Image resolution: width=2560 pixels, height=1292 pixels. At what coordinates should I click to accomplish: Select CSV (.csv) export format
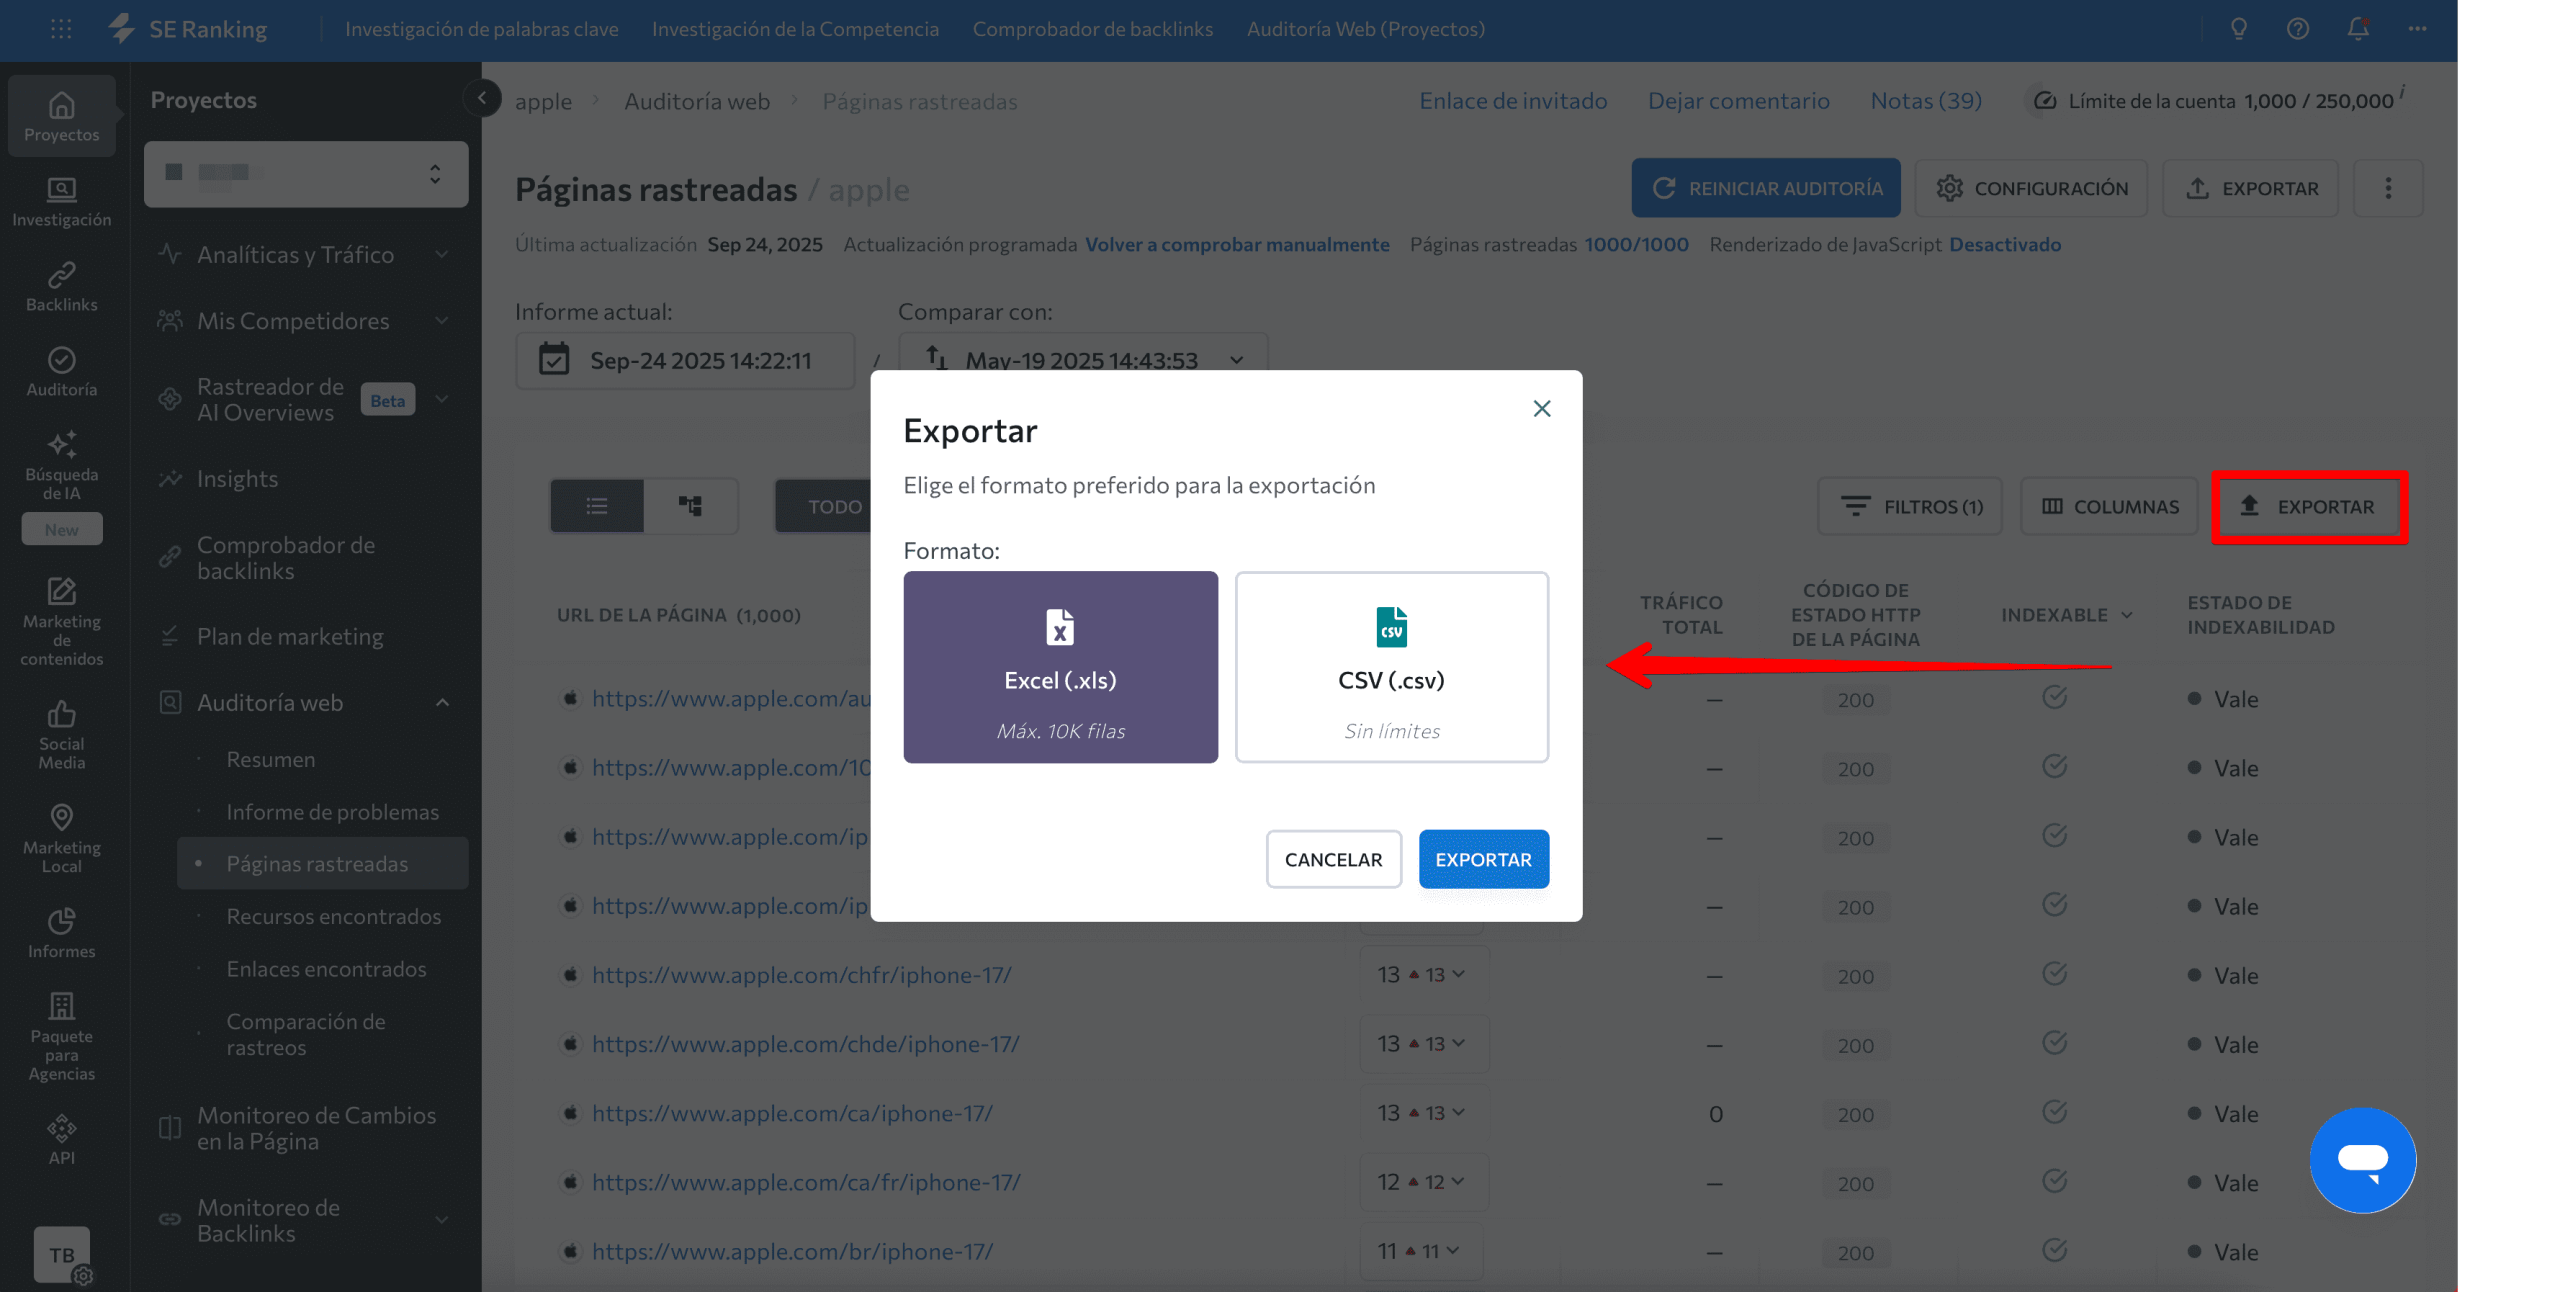pyautogui.click(x=1392, y=667)
